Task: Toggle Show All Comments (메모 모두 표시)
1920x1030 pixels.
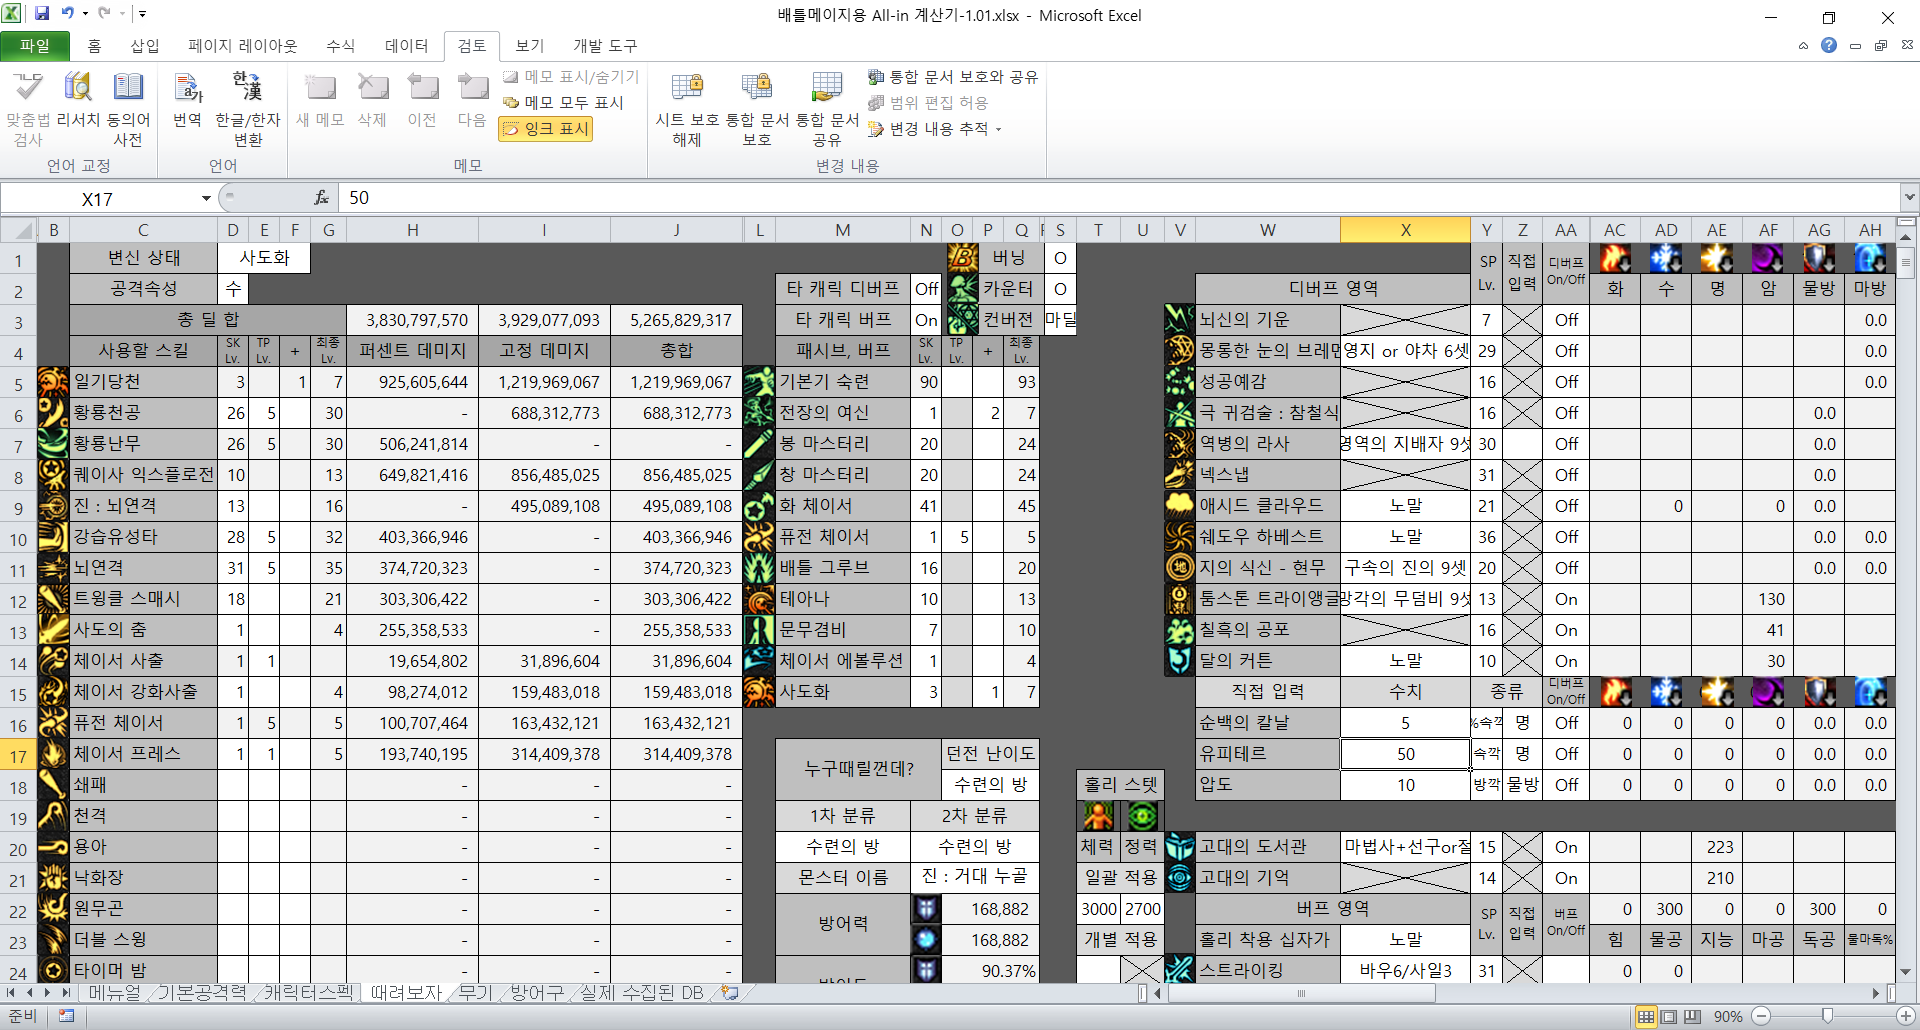Action: pos(564,102)
